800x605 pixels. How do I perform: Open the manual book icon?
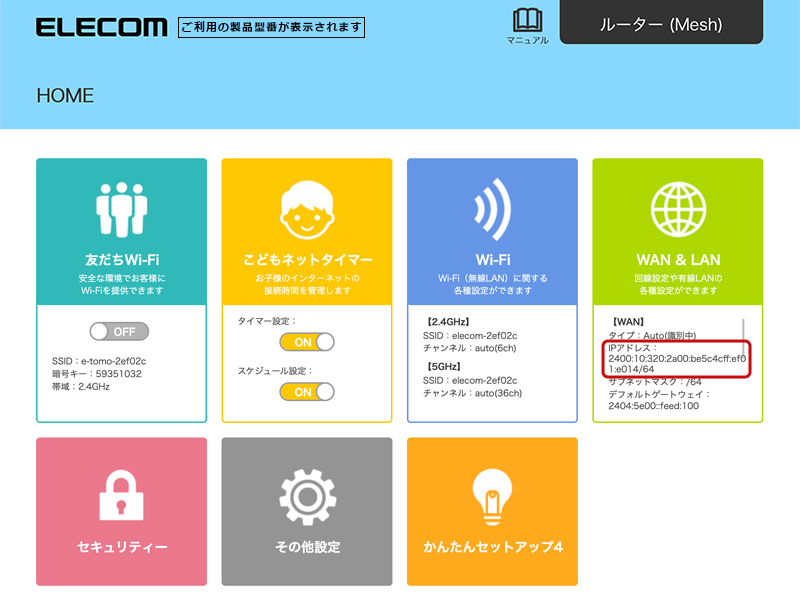point(527,20)
